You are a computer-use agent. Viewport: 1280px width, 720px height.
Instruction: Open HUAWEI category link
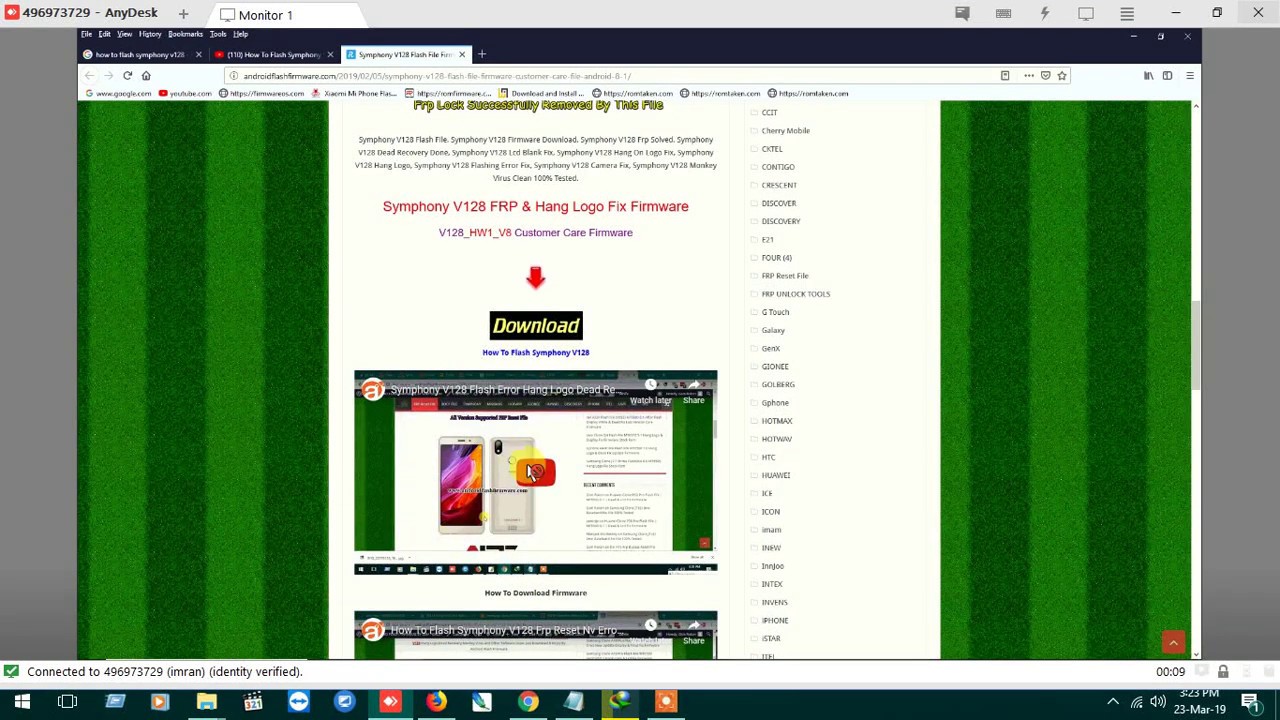[775, 475]
